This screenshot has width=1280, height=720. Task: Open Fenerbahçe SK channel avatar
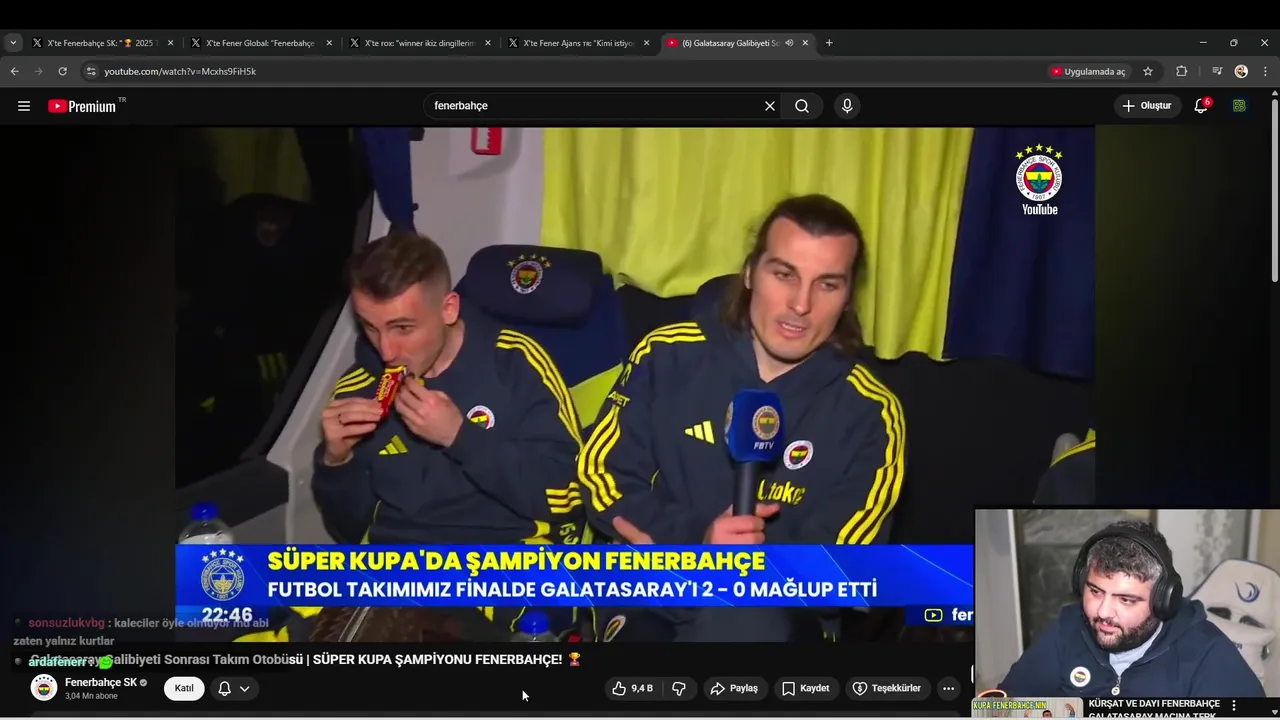(44, 688)
